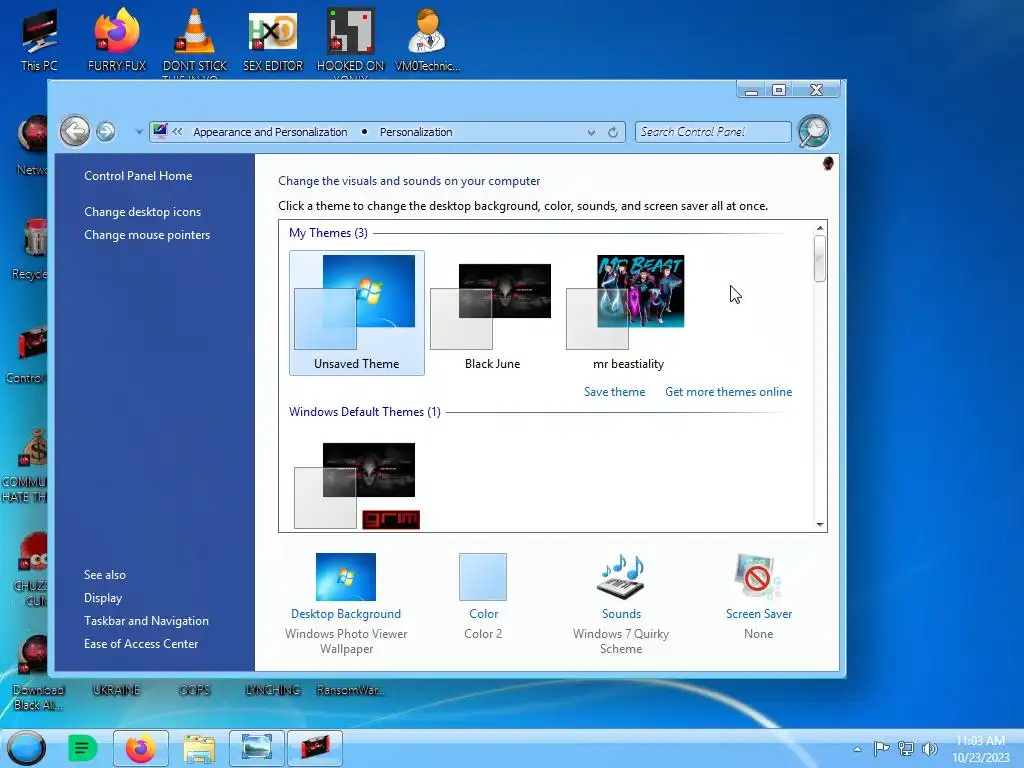Click Get more themes online
The image size is (1024, 768).
pyautogui.click(x=728, y=392)
